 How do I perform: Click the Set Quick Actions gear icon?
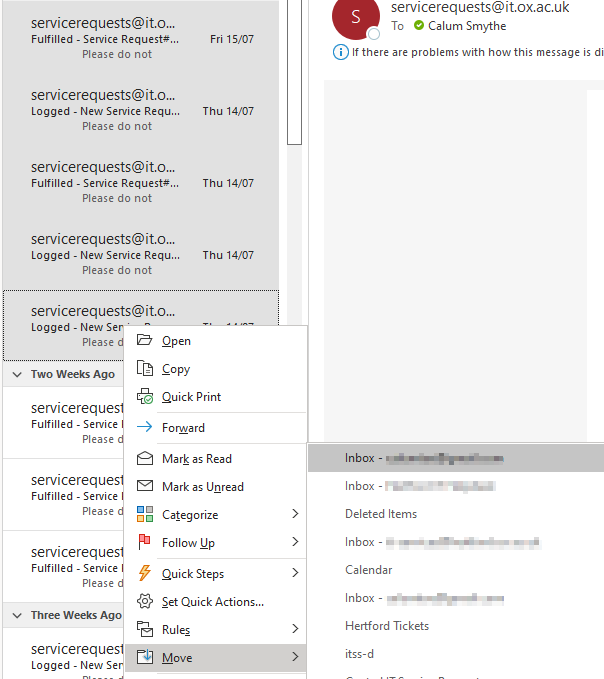pos(144,602)
